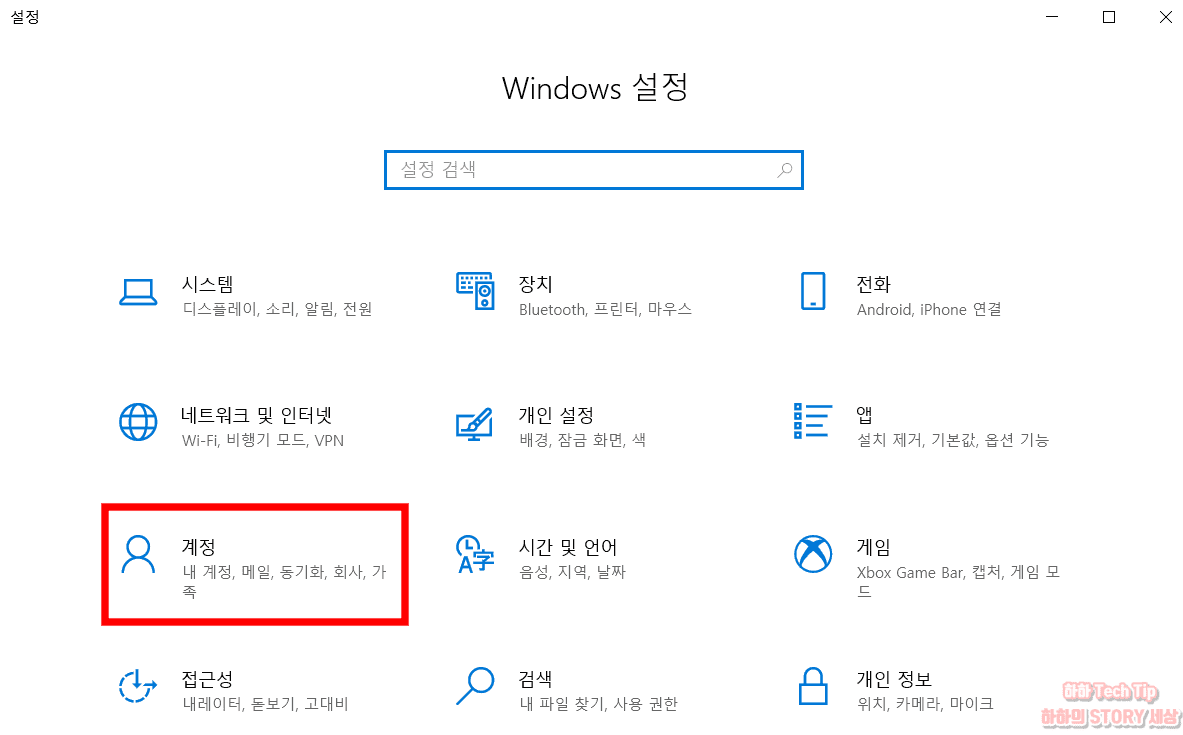The height and width of the screenshot is (735, 1183).
Task: Click the 접근성 category title
Action: click(207, 679)
